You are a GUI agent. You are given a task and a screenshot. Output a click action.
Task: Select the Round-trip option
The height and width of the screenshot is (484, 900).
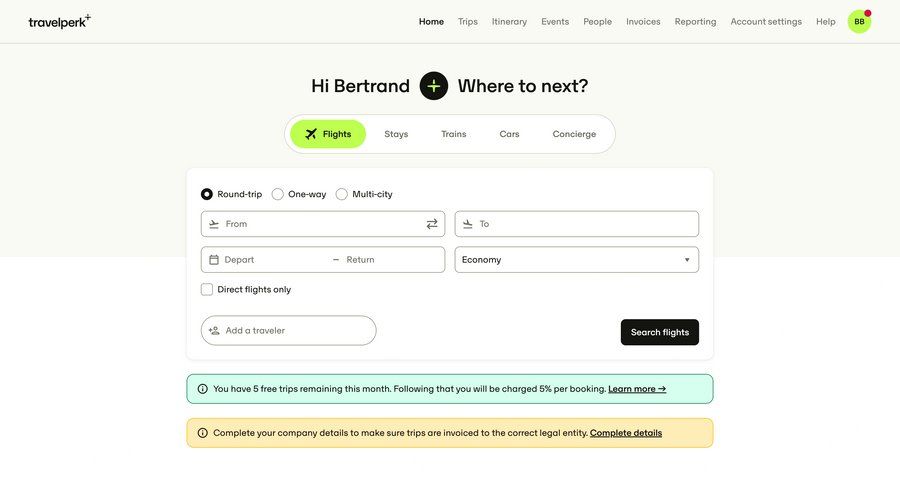point(207,194)
